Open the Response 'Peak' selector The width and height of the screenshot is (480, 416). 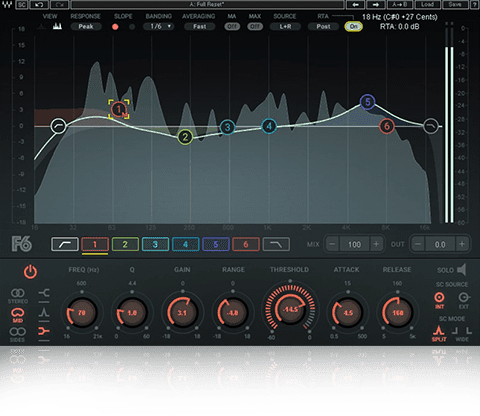click(86, 27)
